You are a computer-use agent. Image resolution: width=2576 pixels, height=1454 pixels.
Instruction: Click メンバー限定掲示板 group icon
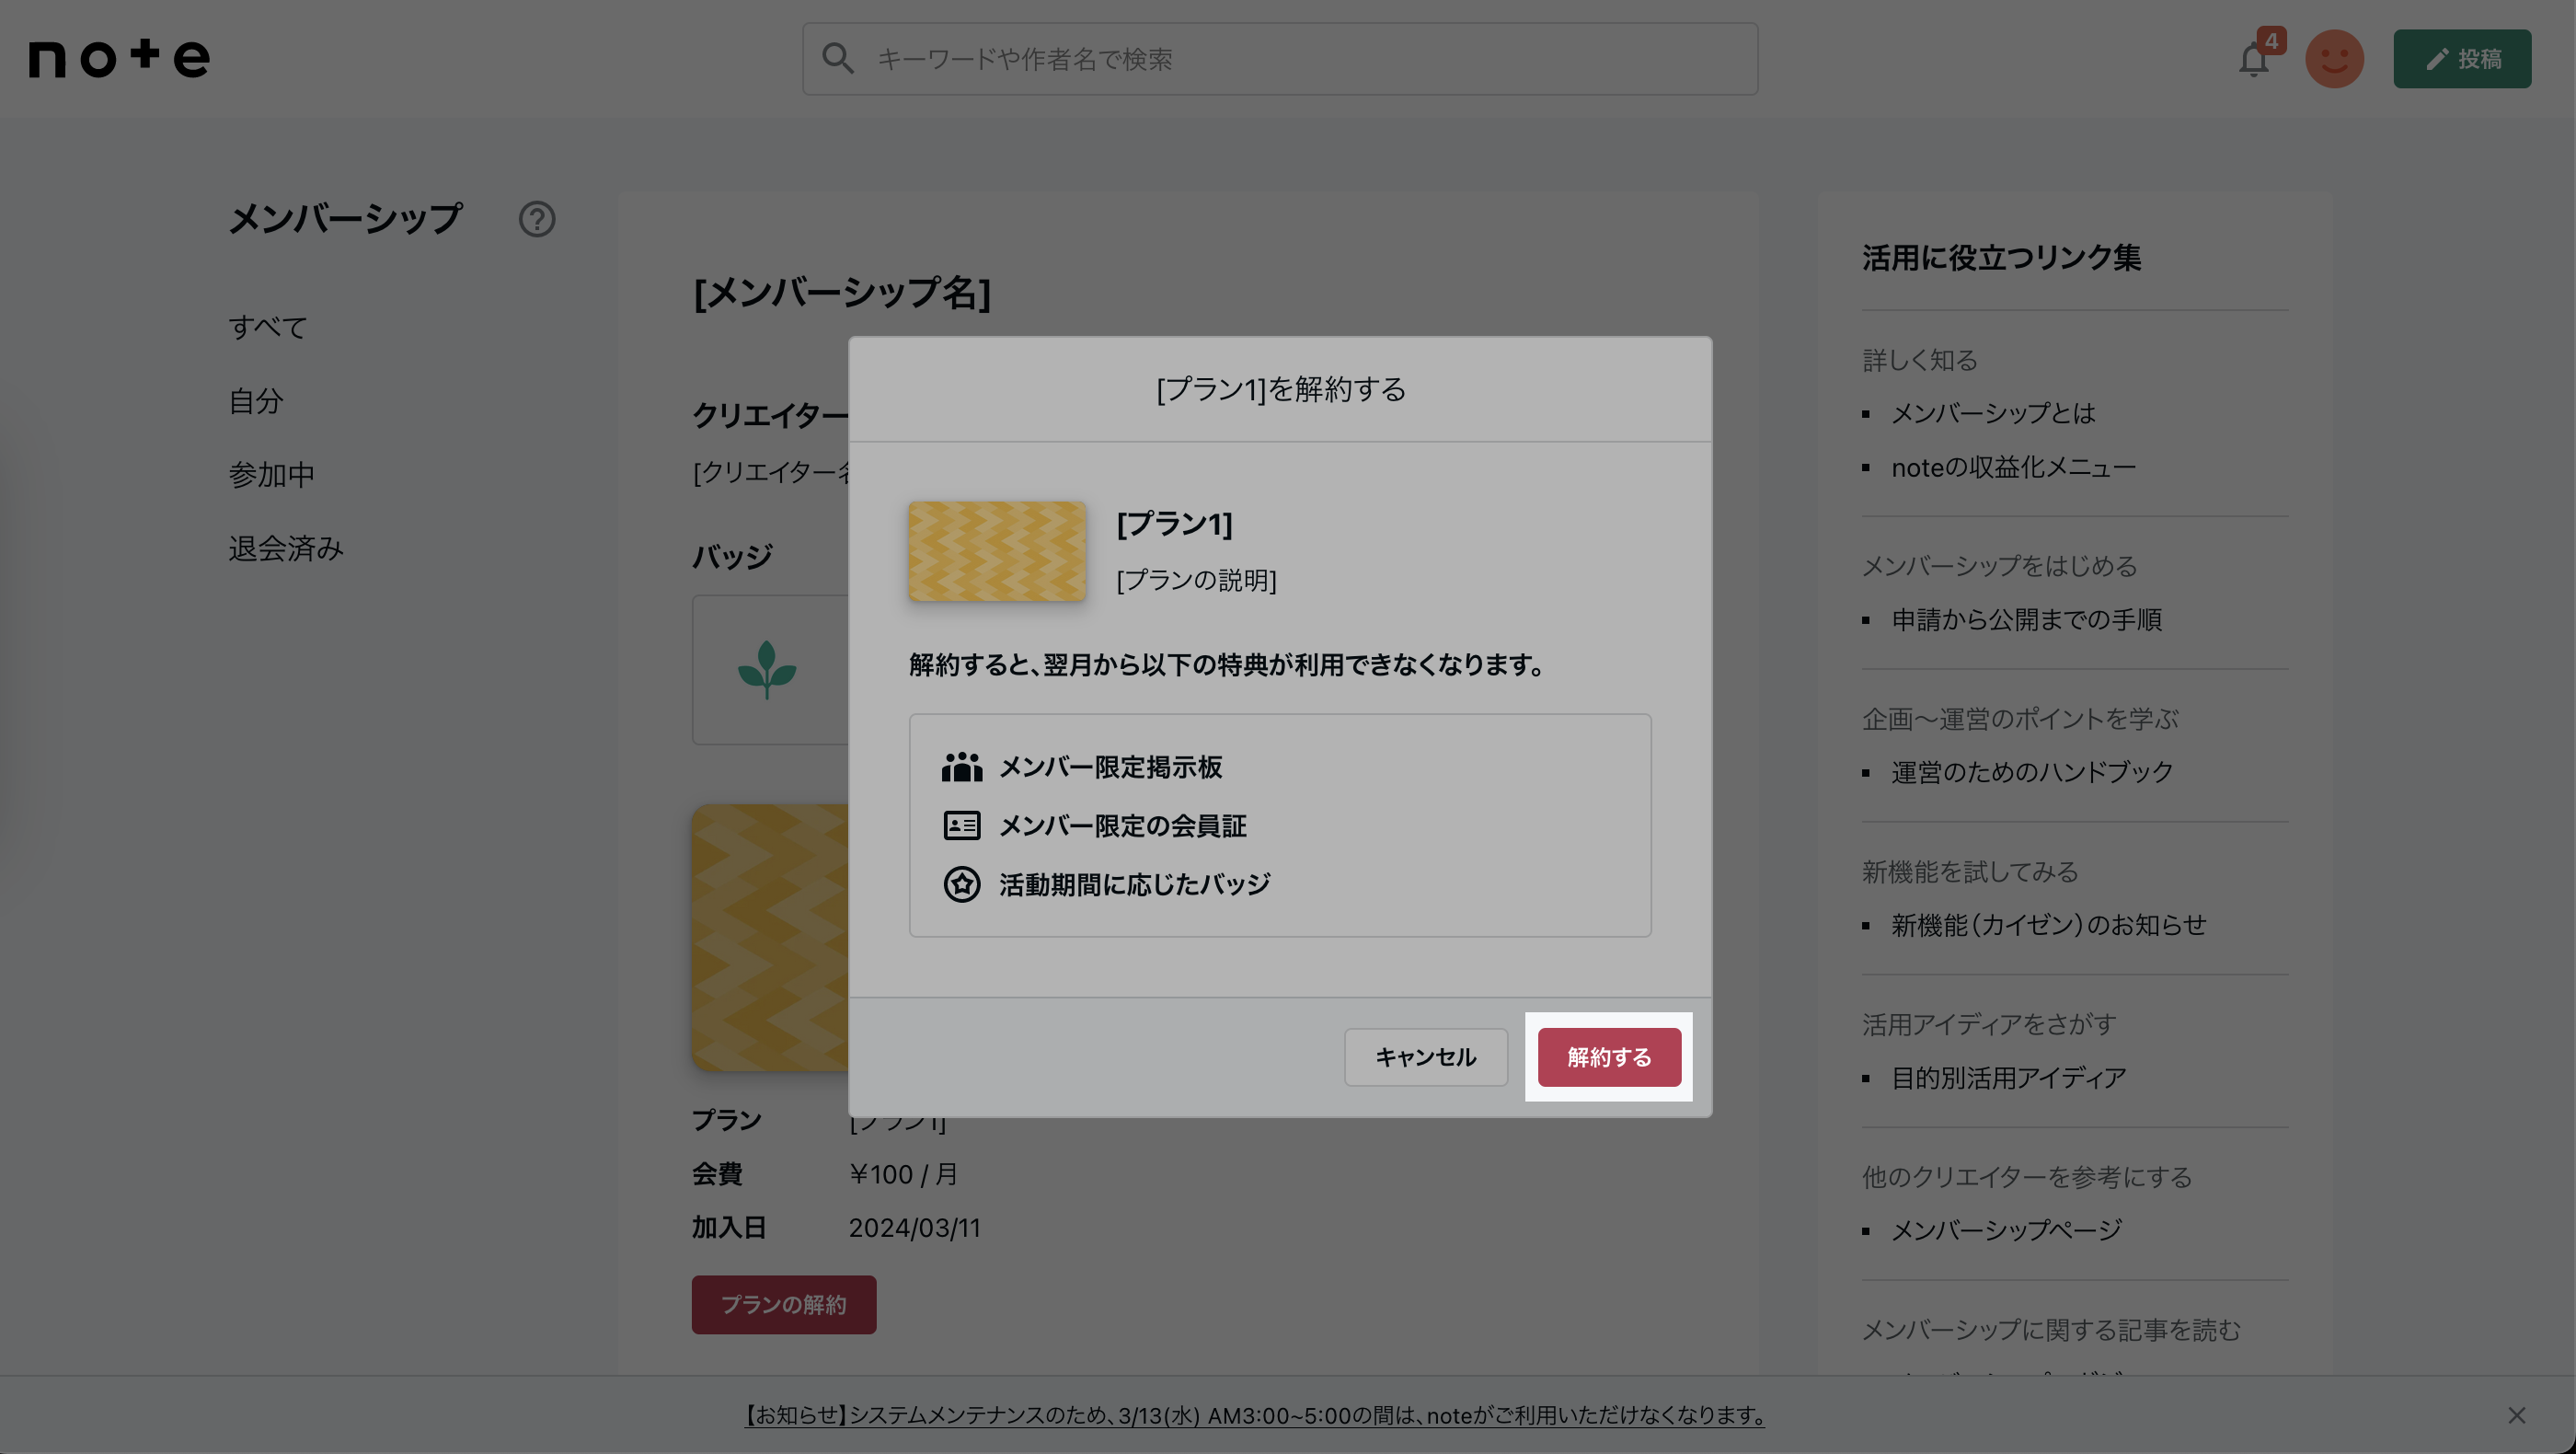(x=962, y=767)
